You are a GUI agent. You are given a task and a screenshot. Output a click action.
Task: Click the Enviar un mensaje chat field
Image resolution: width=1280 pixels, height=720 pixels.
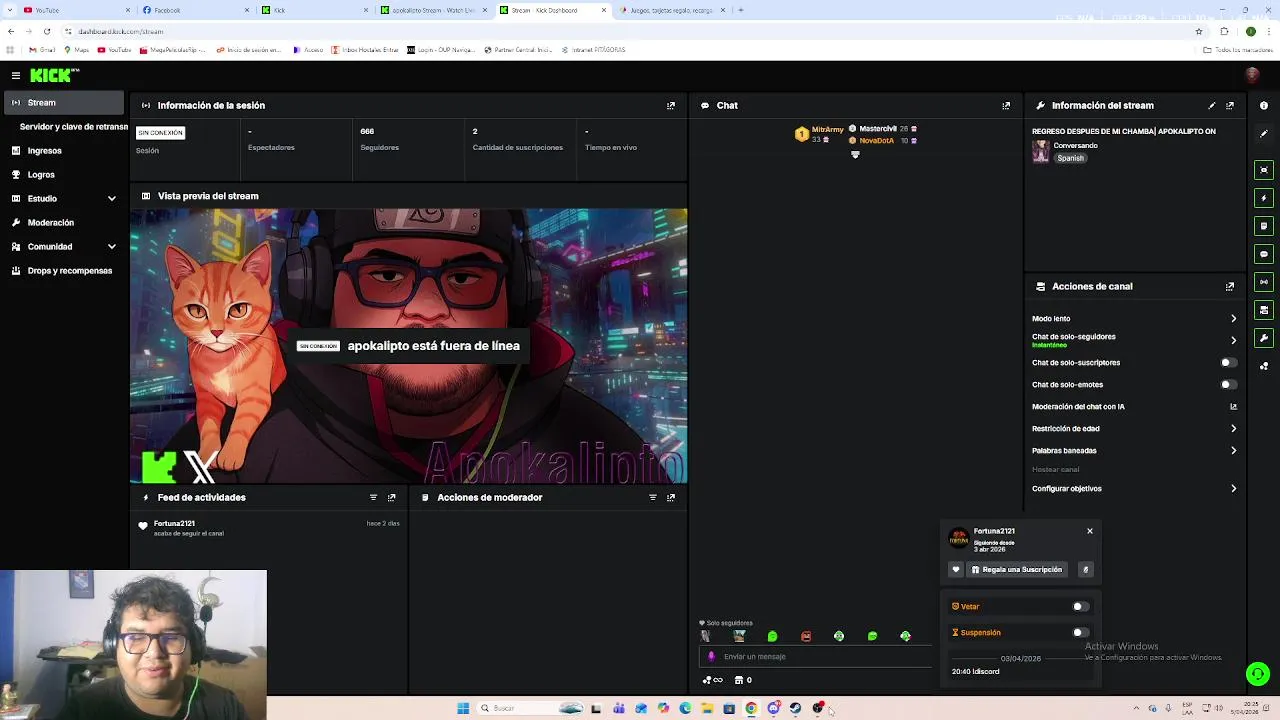pos(815,657)
